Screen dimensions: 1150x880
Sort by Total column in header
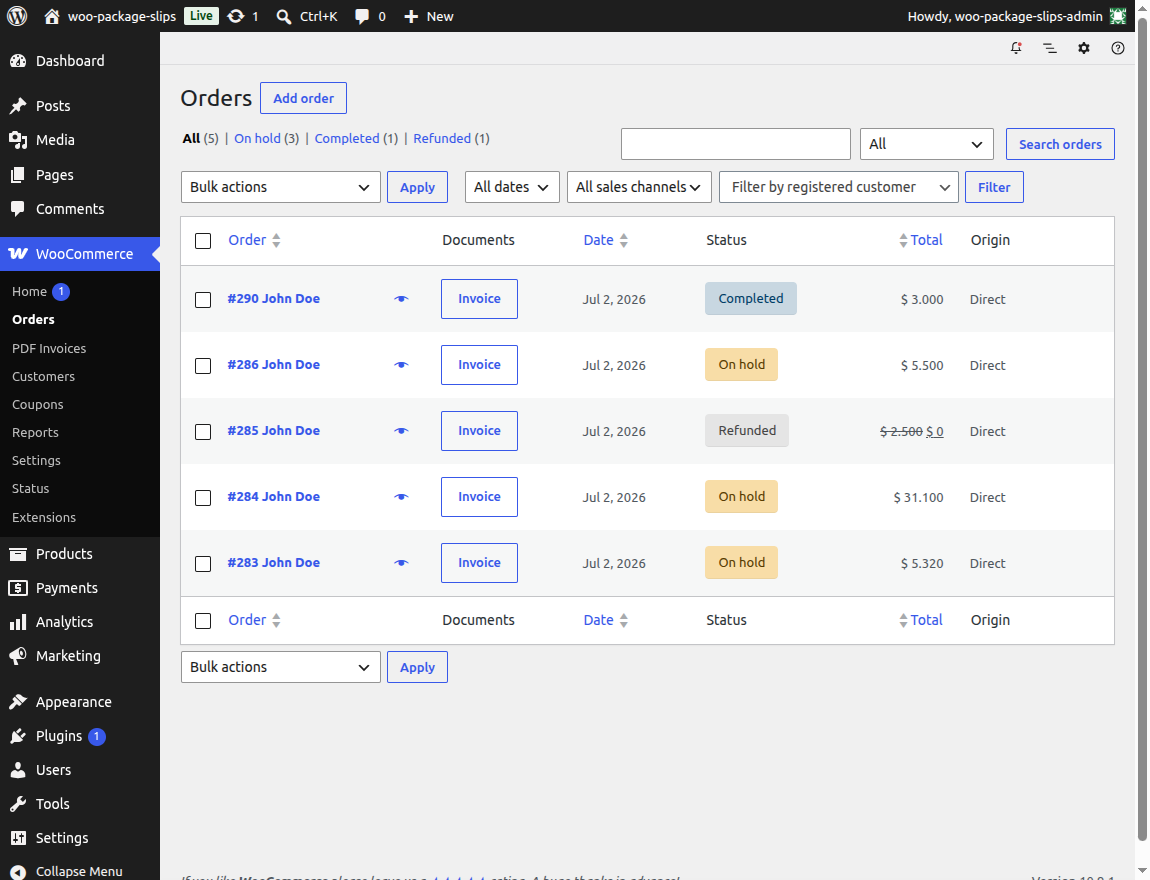coord(921,240)
